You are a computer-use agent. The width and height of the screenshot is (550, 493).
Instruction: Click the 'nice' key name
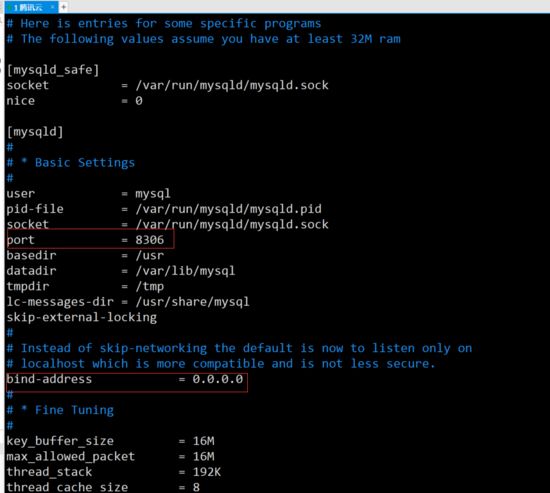(x=21, y=101)
